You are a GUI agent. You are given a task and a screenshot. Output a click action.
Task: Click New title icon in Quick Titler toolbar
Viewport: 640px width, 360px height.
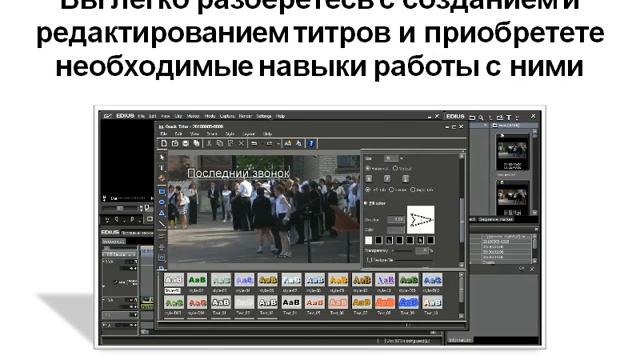(164, 144)
